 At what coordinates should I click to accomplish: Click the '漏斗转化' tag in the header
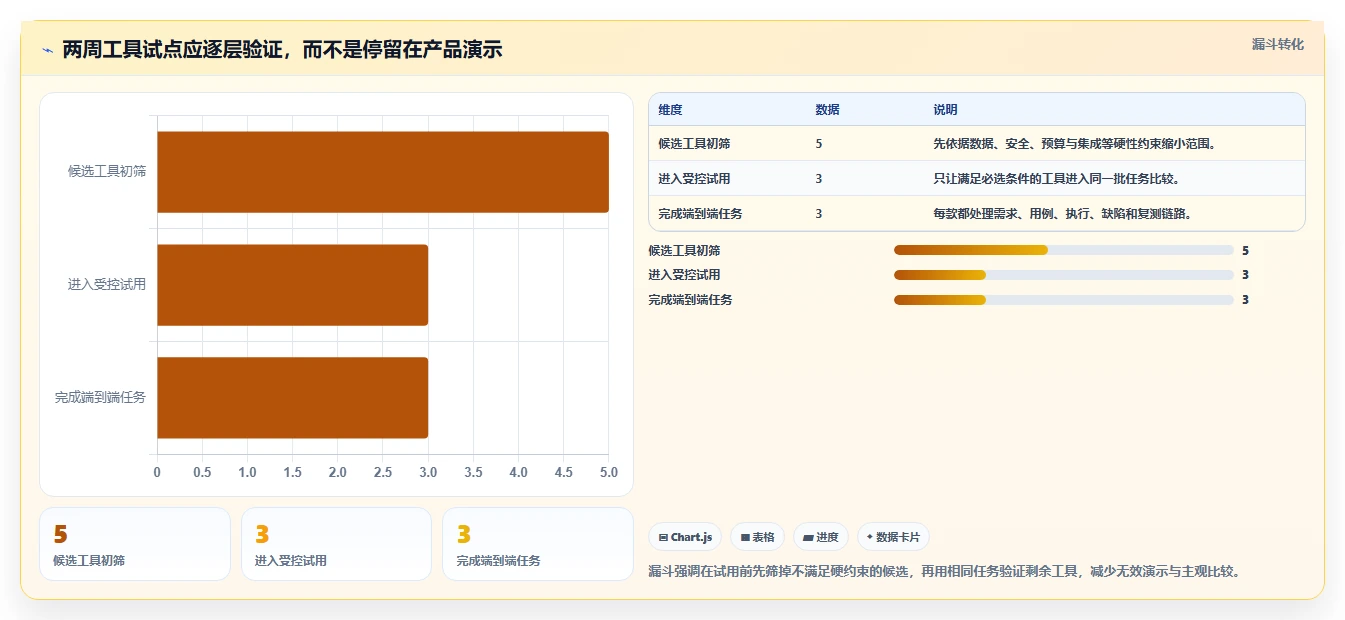click(1278, 44)
